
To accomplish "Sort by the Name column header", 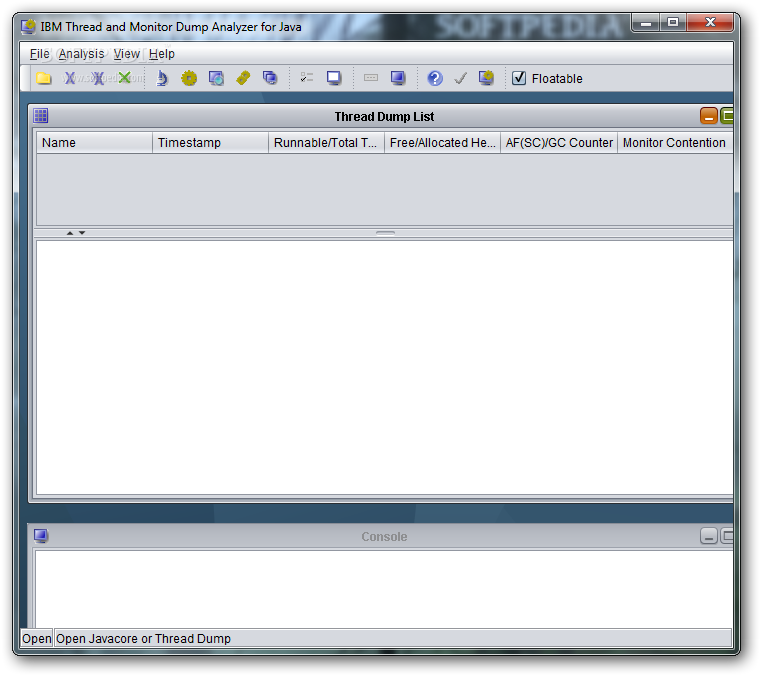I will 95,143.
